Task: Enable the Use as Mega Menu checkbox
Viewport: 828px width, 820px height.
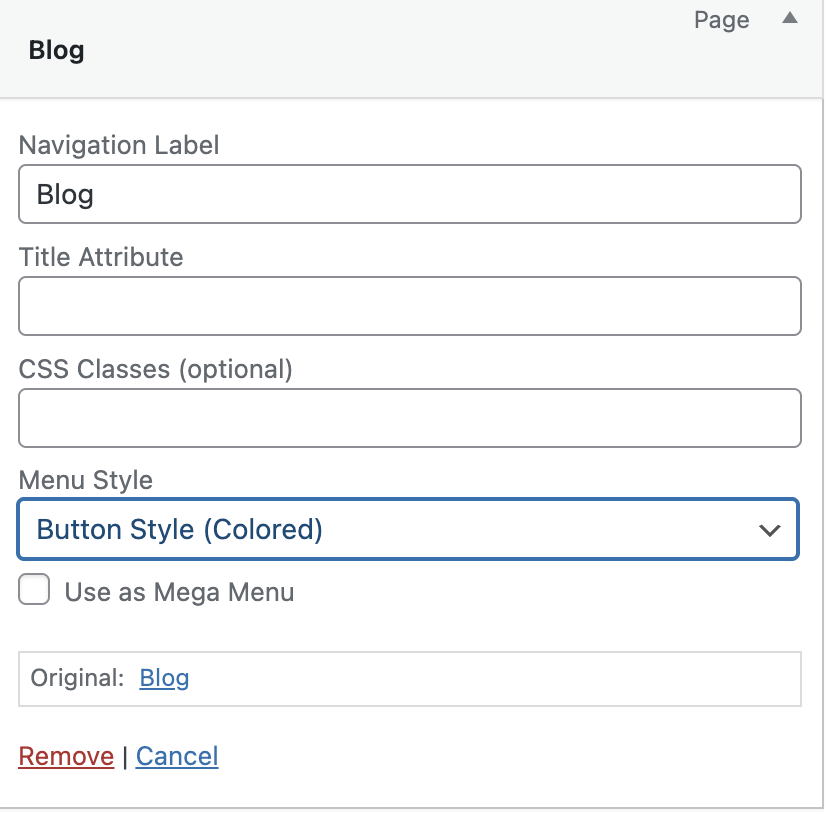Action: pos(35,591)
